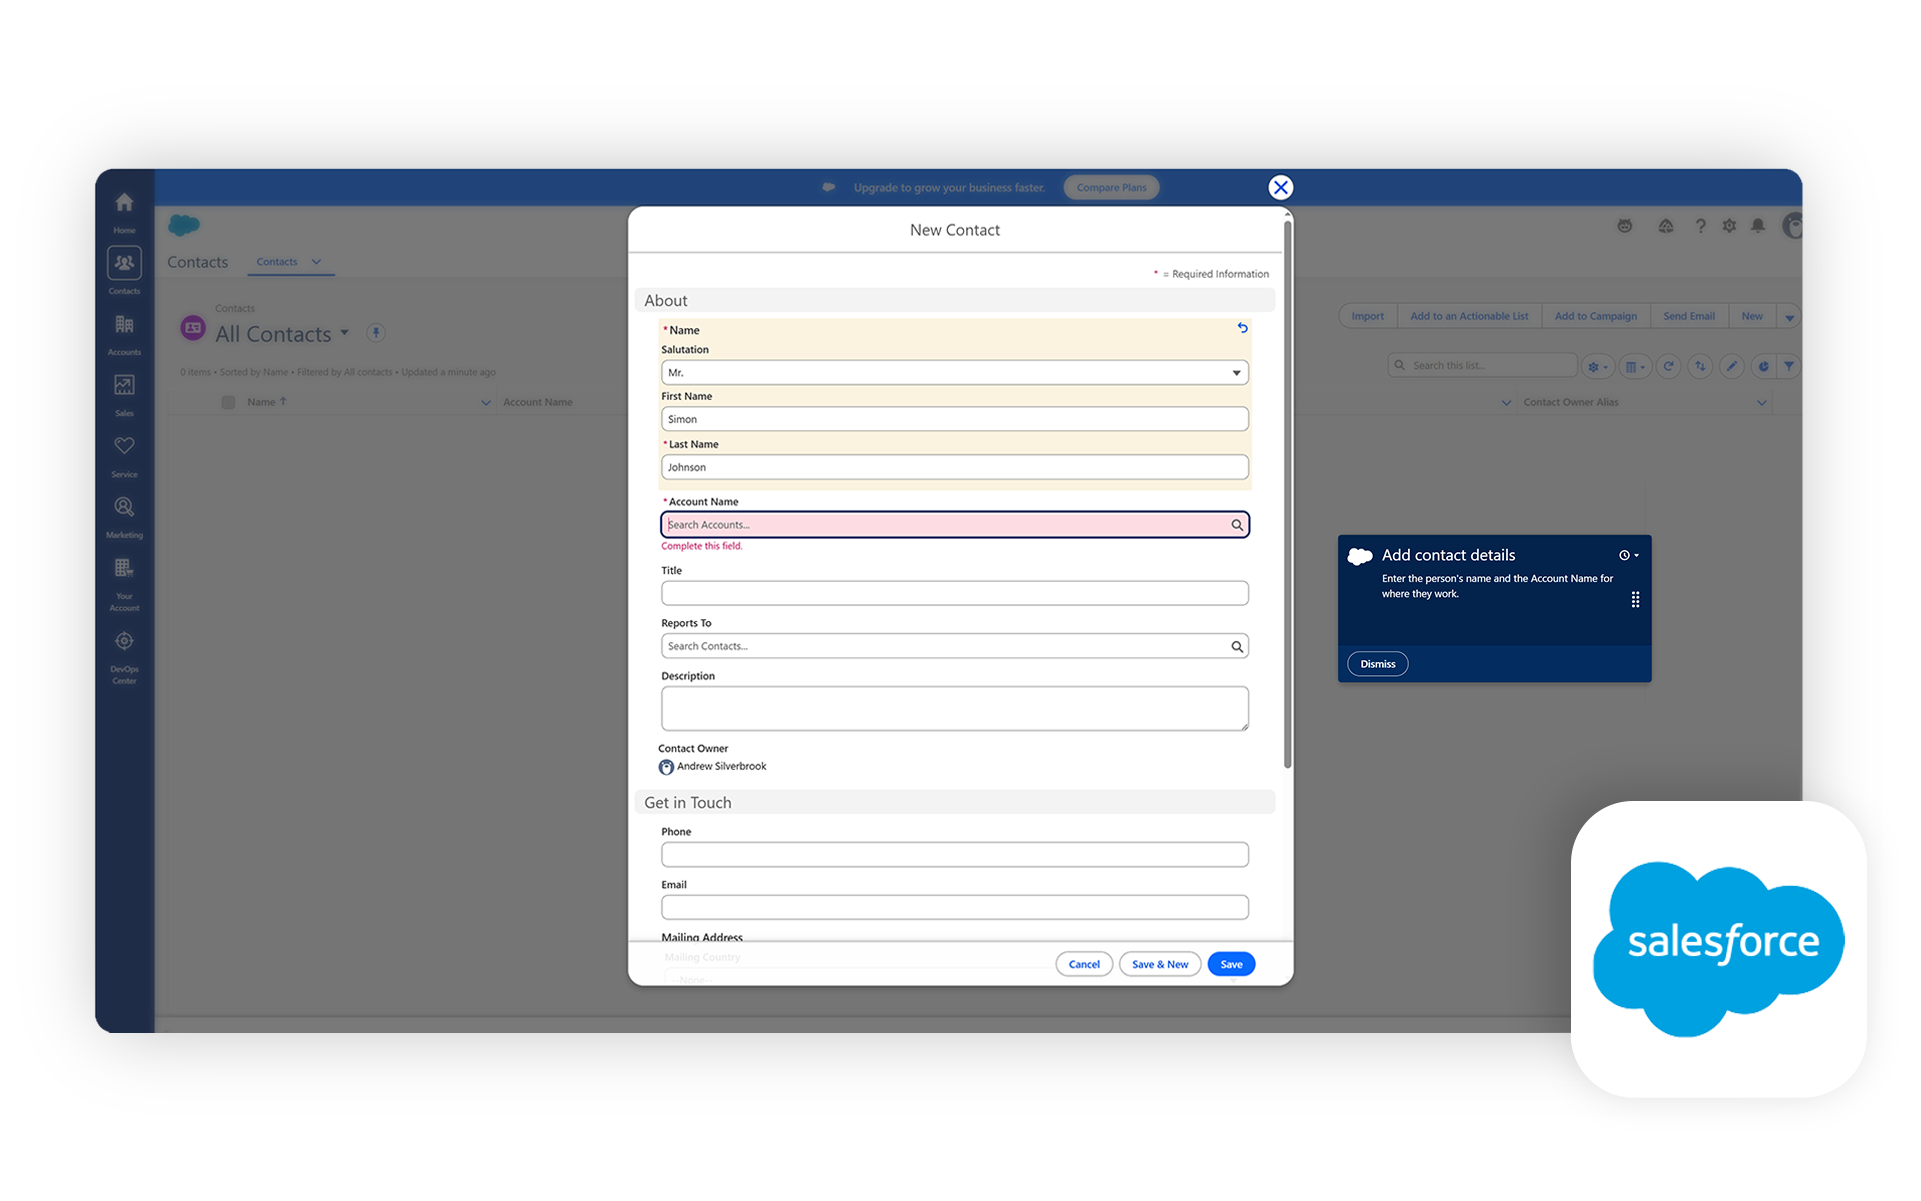This screenshot has width=1921, height=1201.
Task: Click the list sort arrows icon
Action: [1700, 366]
